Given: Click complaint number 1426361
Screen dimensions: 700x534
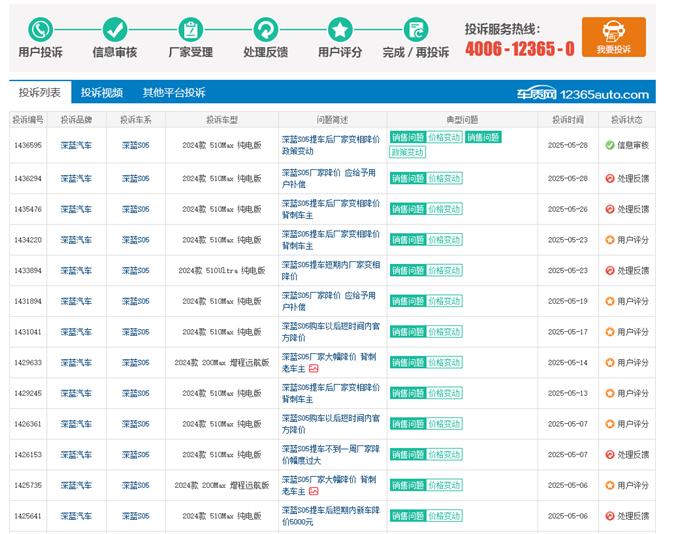Looking at the screenshot, I should [x=28, y=424].
